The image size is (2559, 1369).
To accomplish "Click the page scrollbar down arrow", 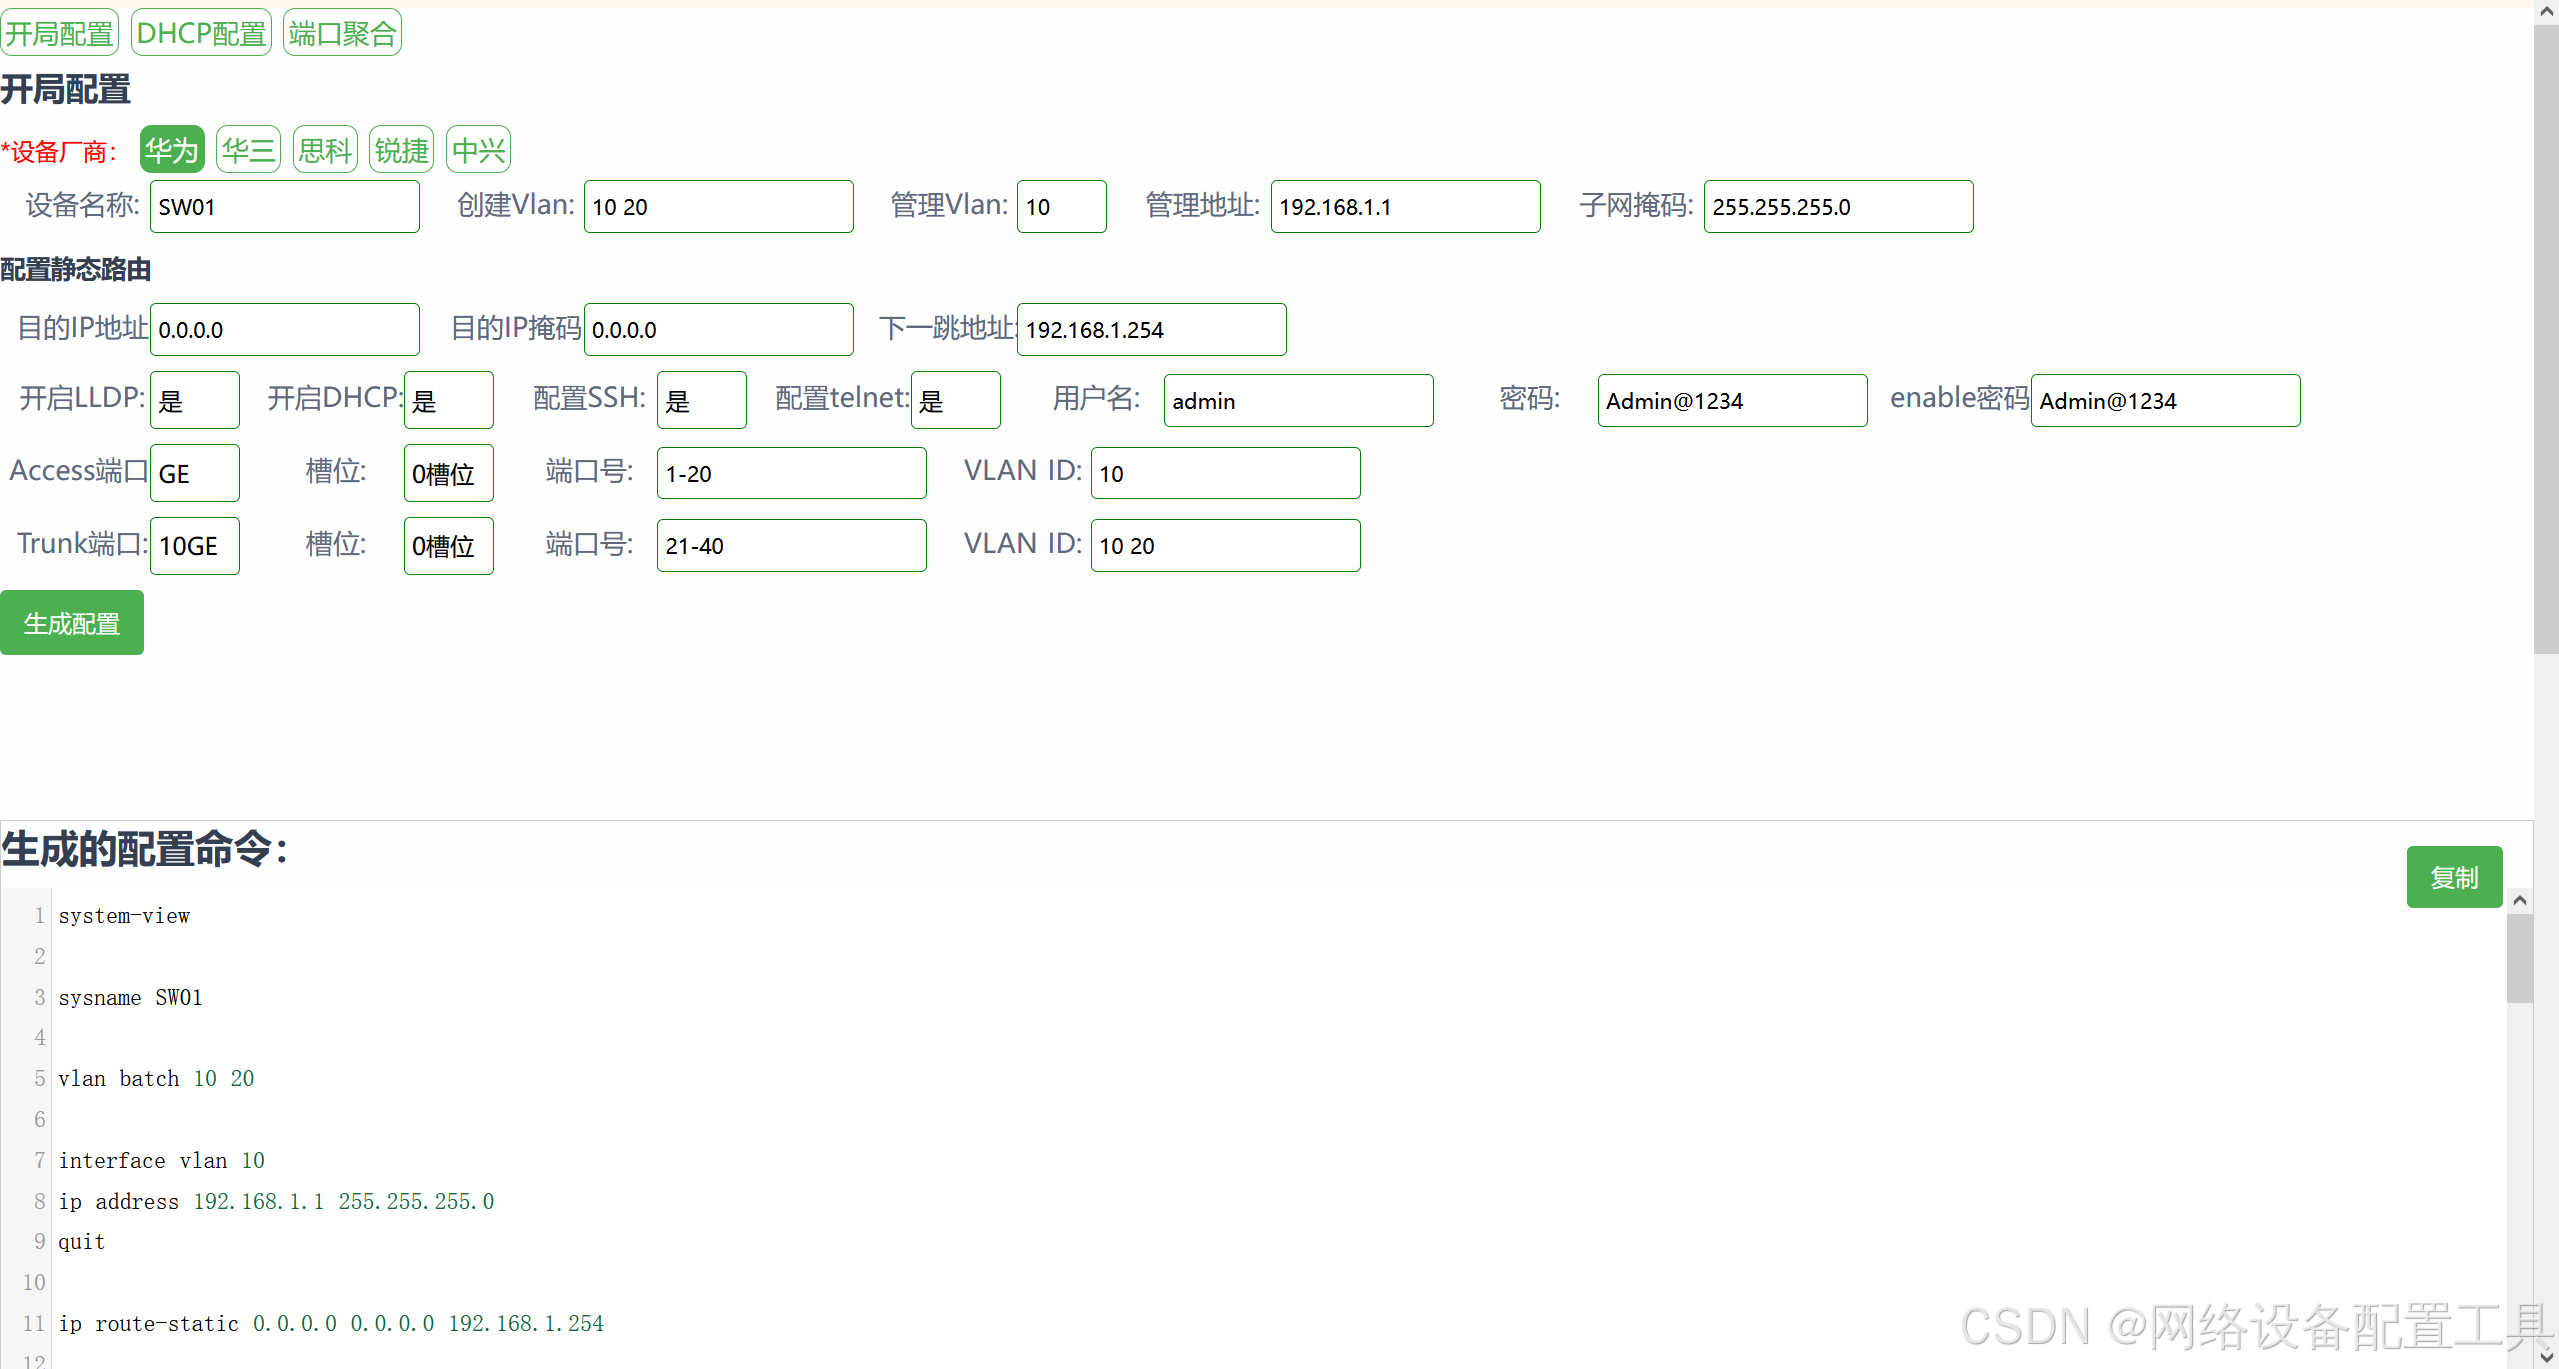I will point(2546,1357).
